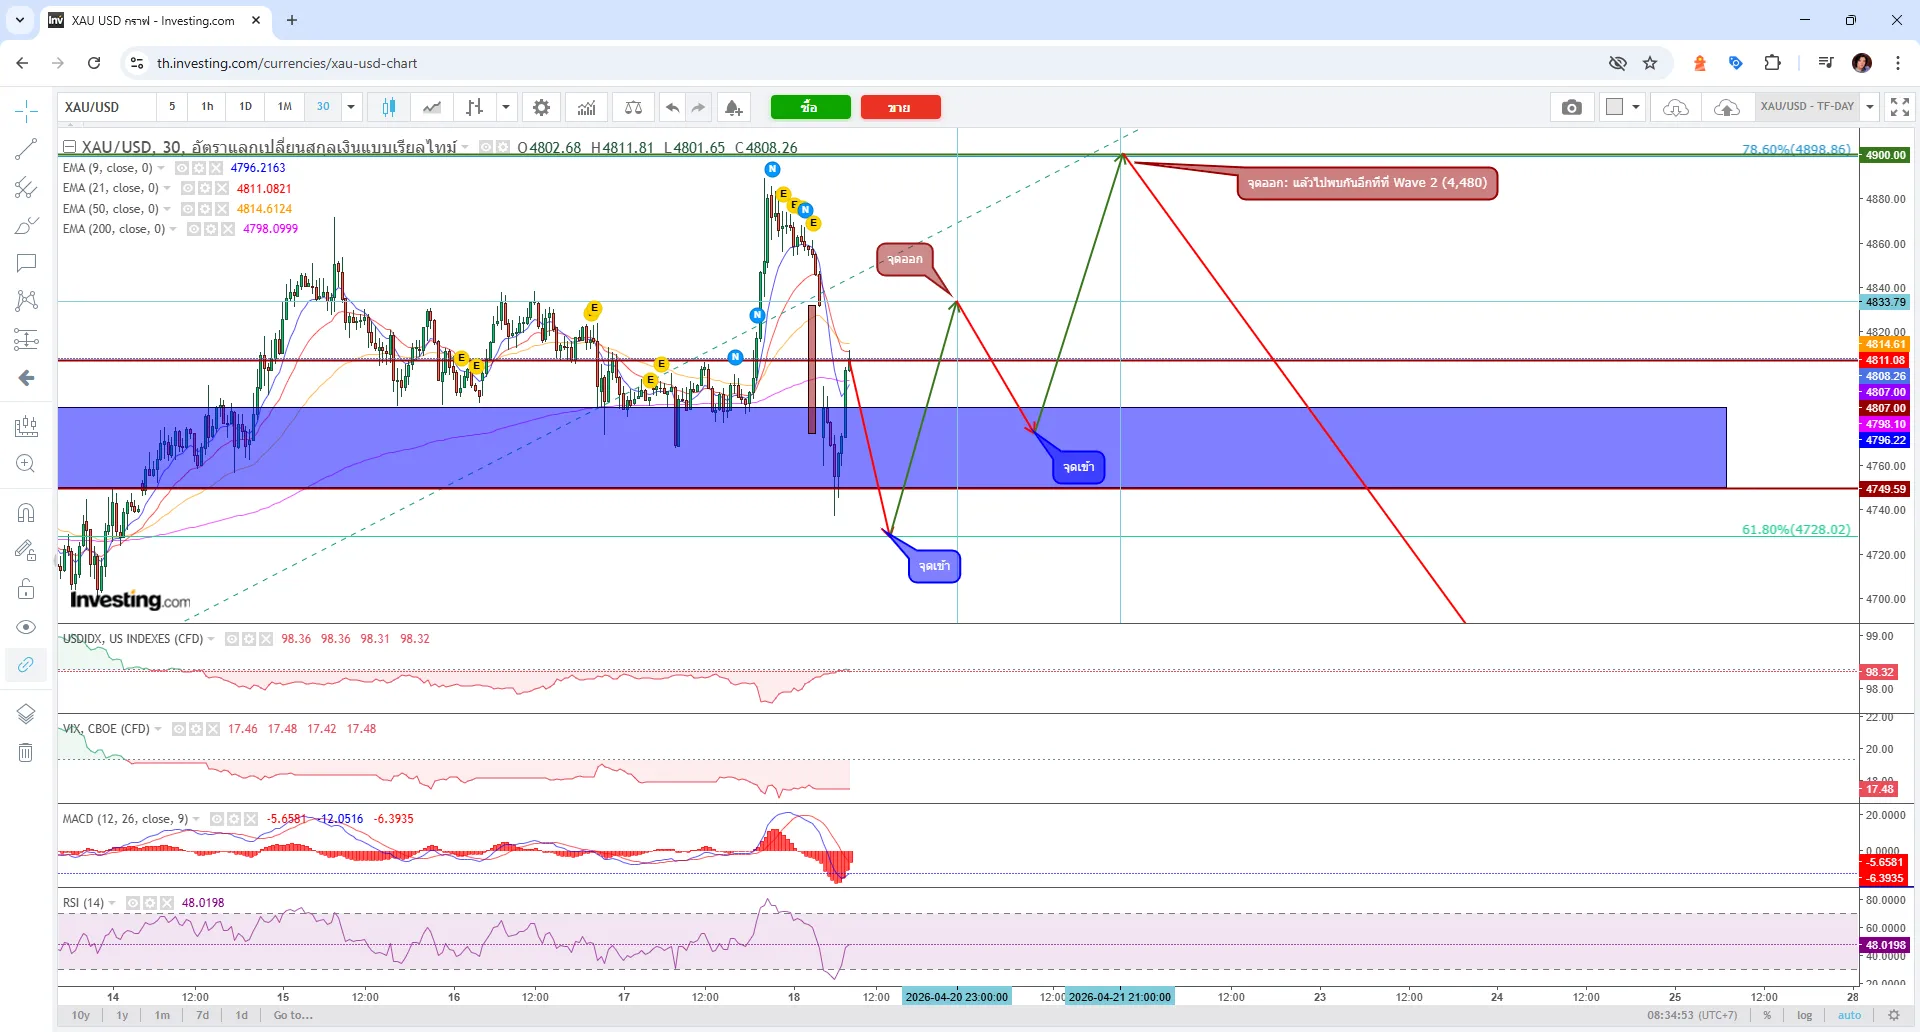Set date range to 7d
Screen dimensions: 1920x1032
coord(203,1015)
